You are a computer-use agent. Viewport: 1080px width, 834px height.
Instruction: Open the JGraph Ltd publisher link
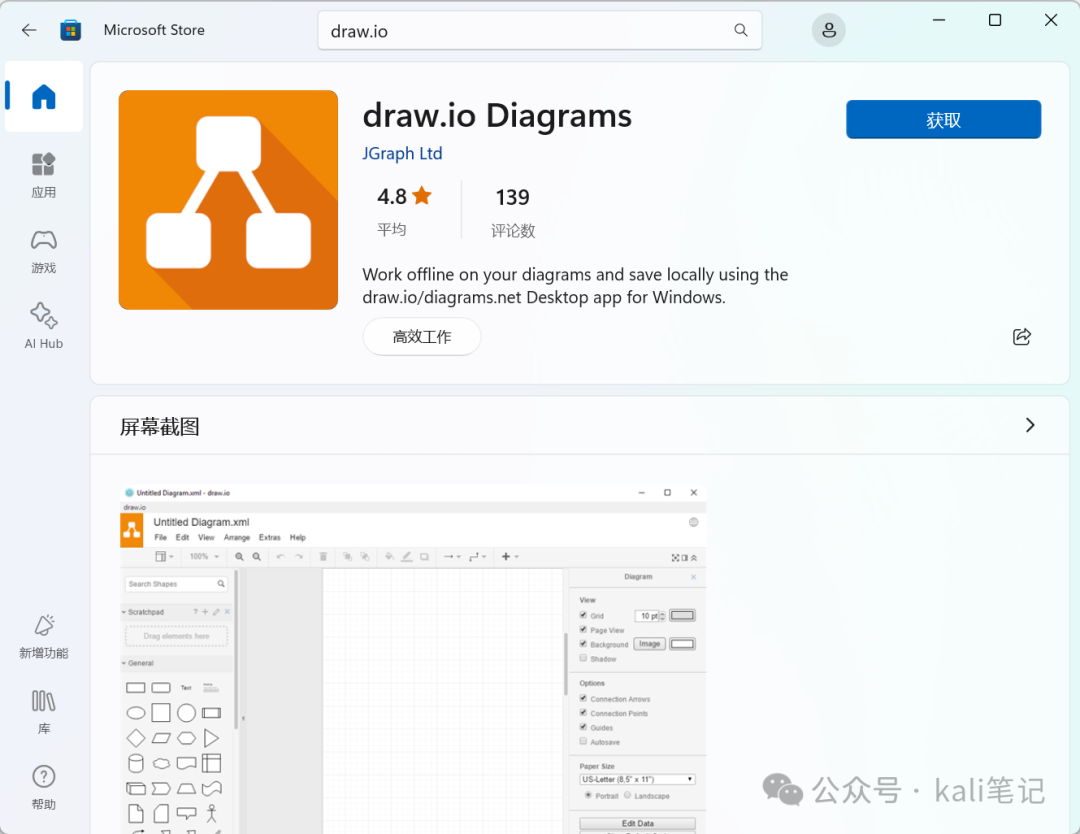click(402, 153)
